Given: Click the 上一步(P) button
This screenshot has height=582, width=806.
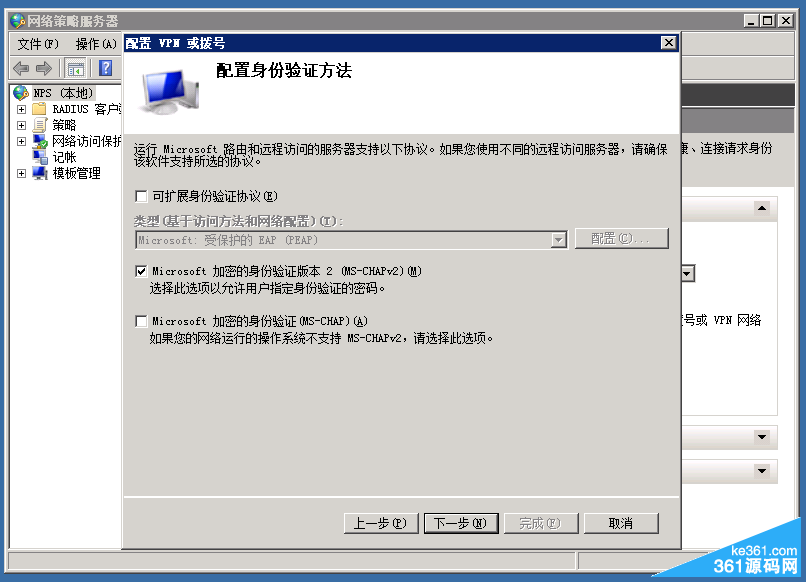Looking at the screenshot, I should 381,523.
